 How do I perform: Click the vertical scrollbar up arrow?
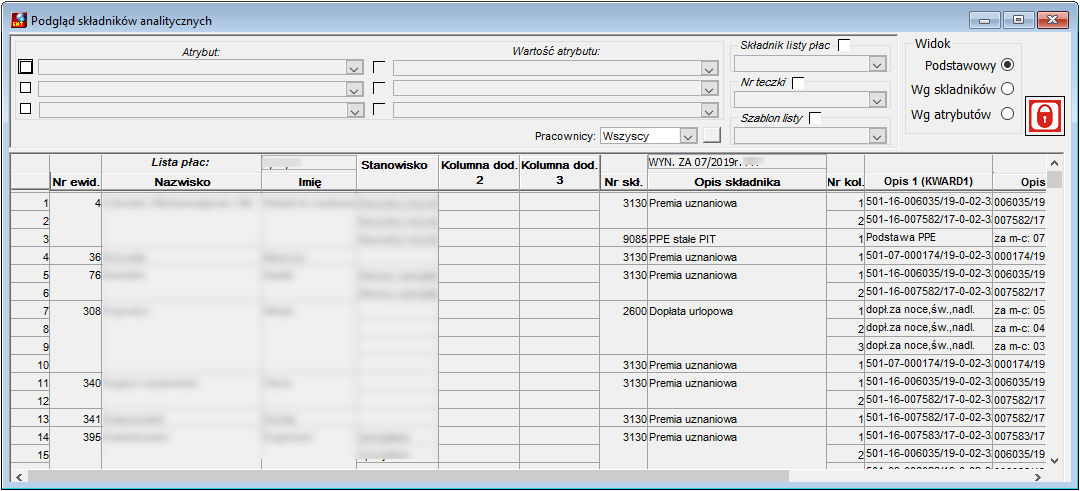click(x=1053, y=163)
